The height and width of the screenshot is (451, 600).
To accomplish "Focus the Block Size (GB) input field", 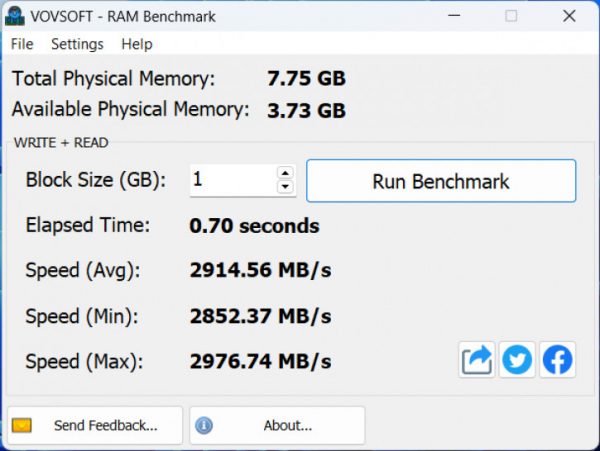I will click(230, 181).
